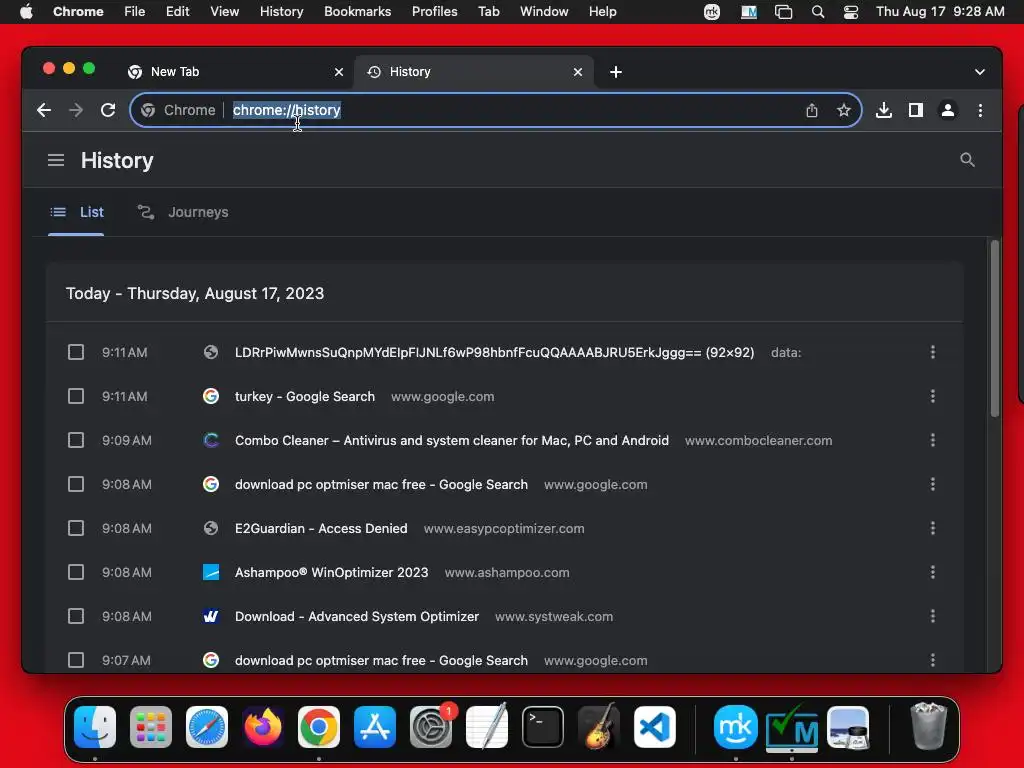Image resolution: width=1024 pixels, height=768 pixels.
Task: Open Control Center in menu bar
Action: tap(851, 12)
